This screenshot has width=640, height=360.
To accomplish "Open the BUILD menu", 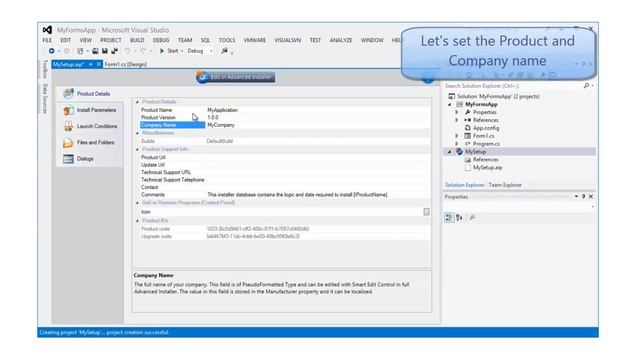I will 137,40.
